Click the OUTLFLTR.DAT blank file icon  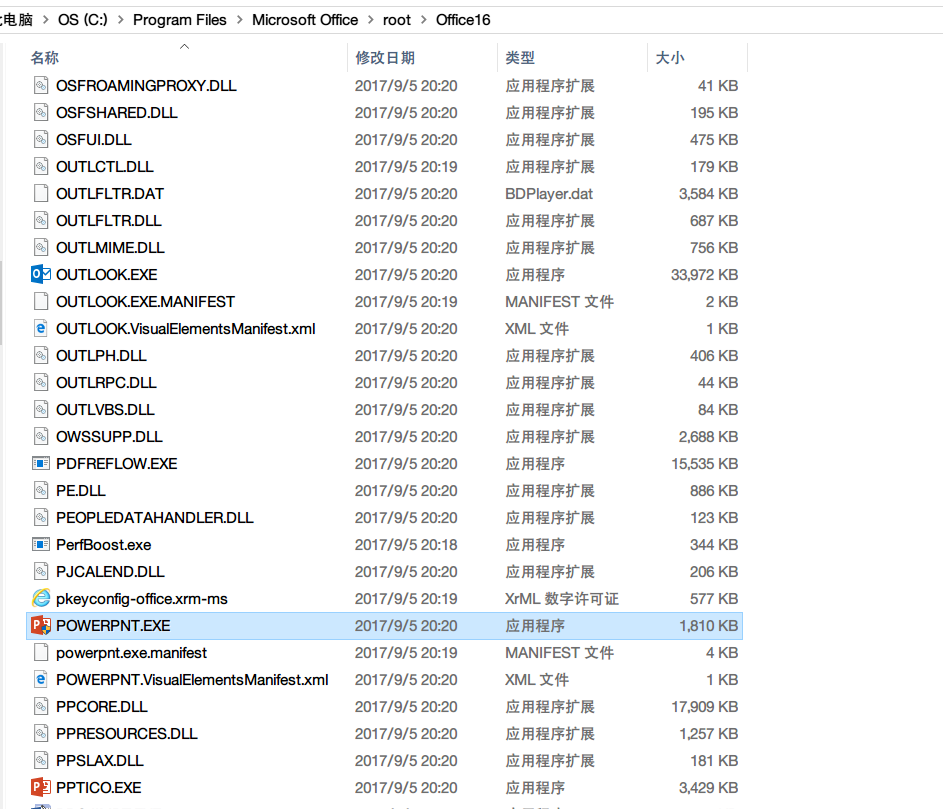pos(41,193)
